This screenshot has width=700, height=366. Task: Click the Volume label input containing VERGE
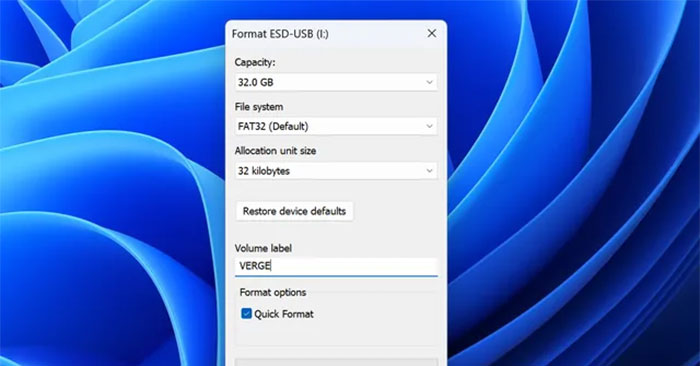[x=336, y=266]
